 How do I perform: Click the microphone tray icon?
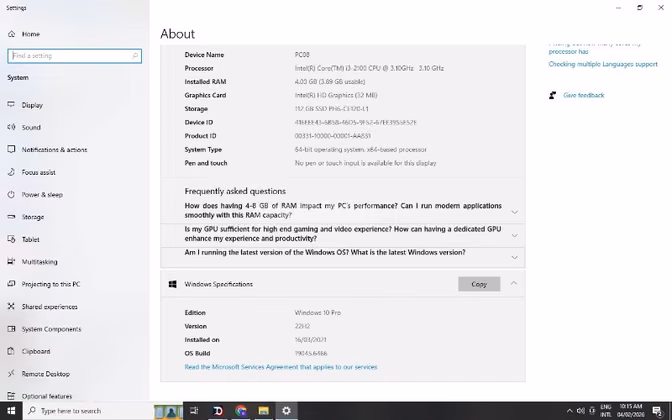[592, 411]
